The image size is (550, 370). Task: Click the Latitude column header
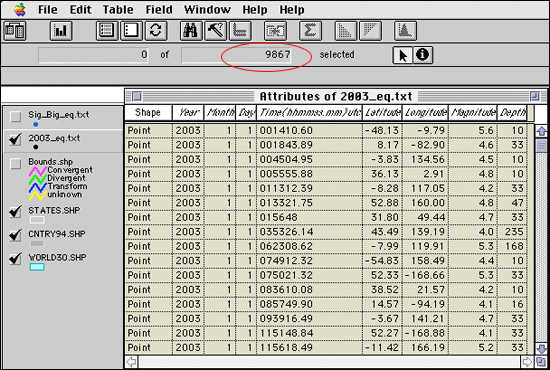(x=382, y=113)
